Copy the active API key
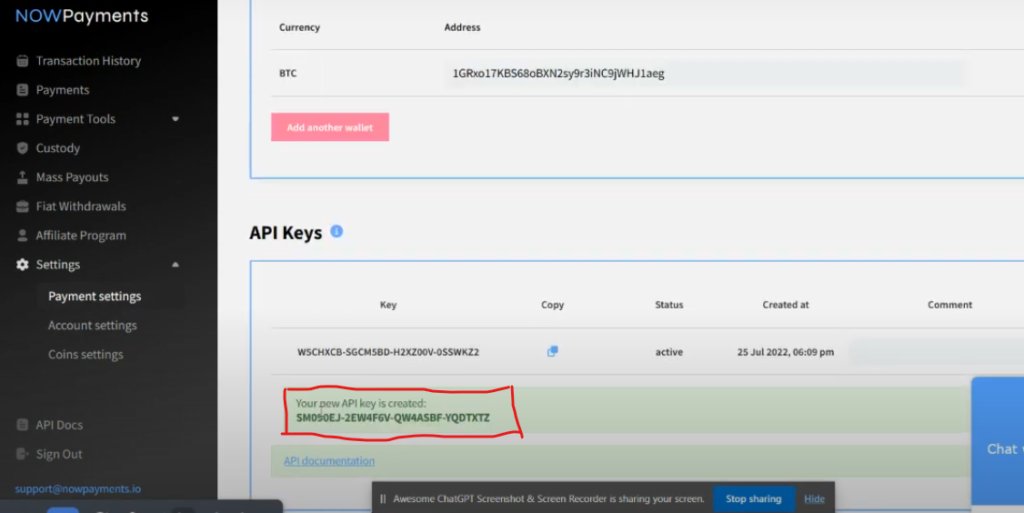Screen dimensions: 1024x513 tap(552, 351)
